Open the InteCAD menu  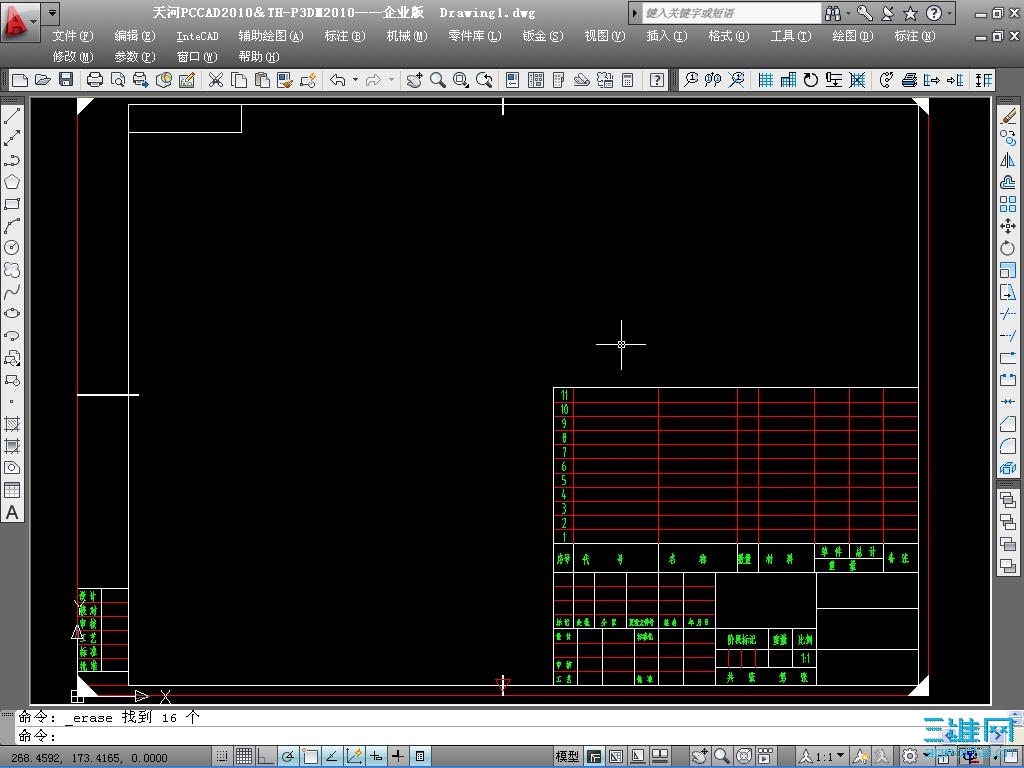tap(197, 37)
